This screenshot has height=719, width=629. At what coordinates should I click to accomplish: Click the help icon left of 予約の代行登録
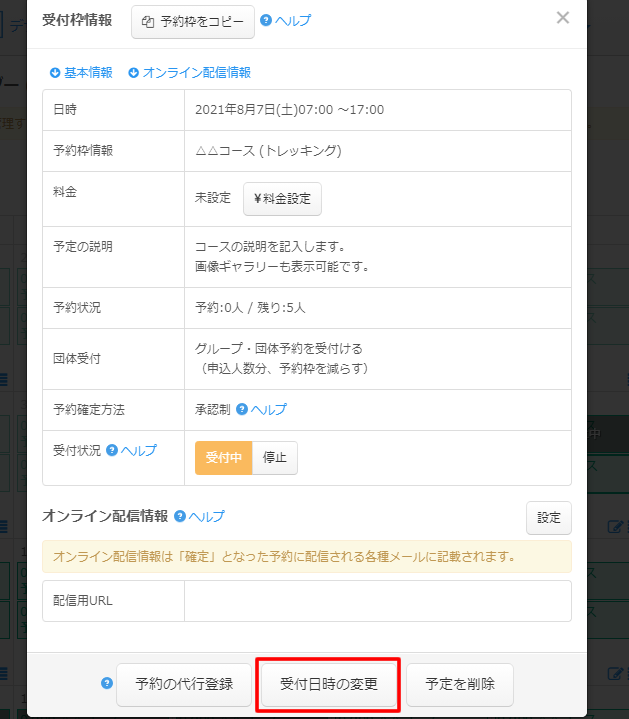(x=107, y=684)
